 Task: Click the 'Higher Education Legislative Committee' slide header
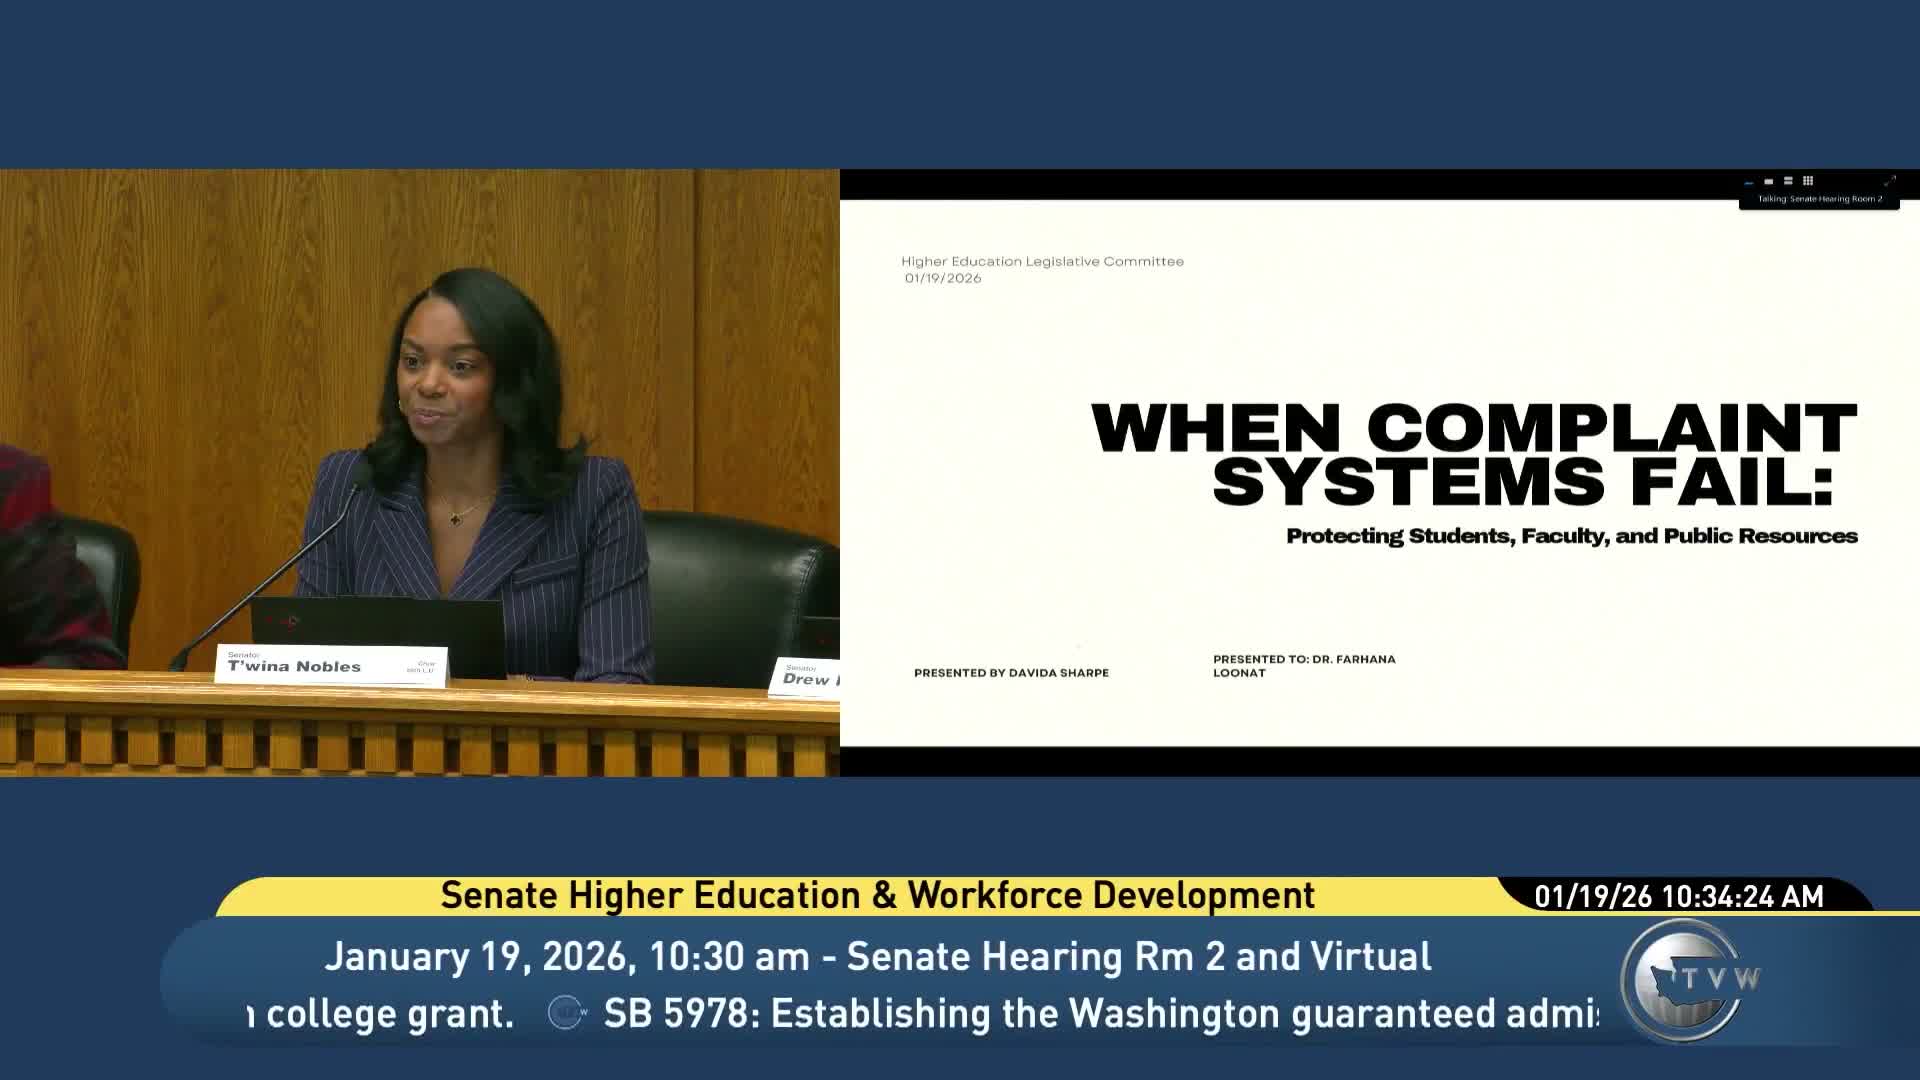tap(1042, 262)
